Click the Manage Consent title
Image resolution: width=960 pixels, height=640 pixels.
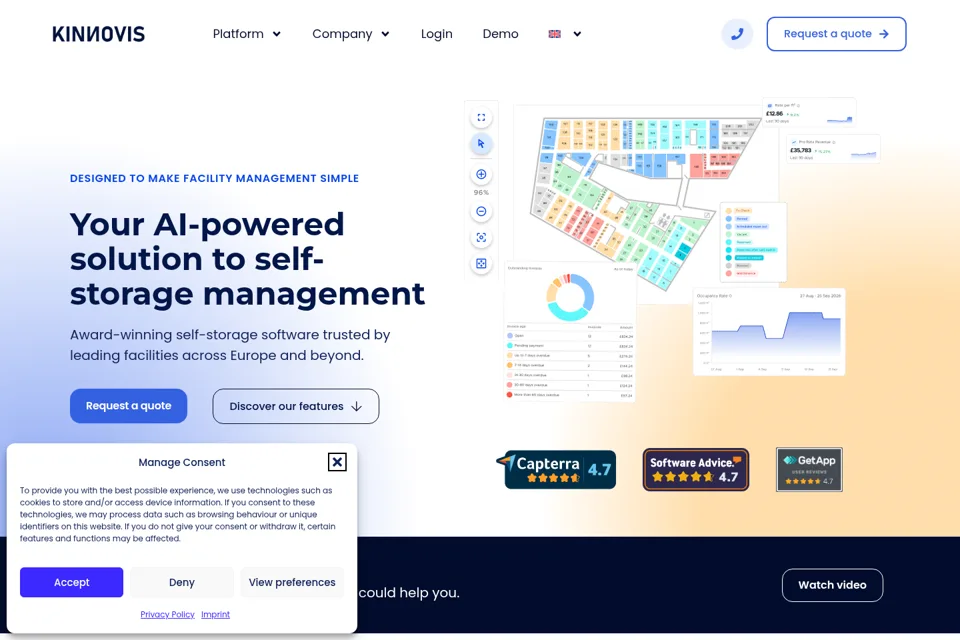pyautogui.click(x=182, y=462)
